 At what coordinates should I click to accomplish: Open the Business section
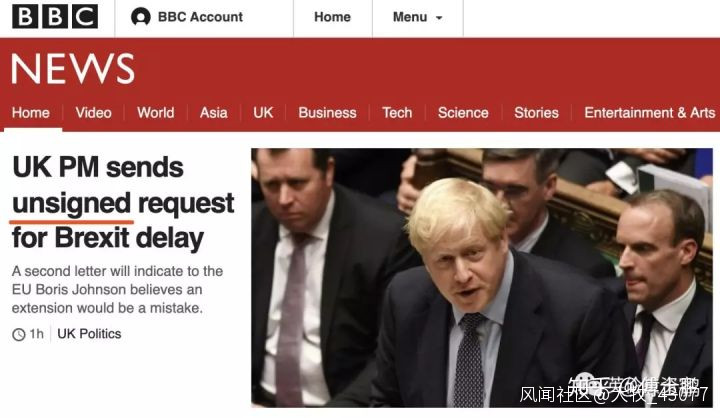tap(327, 113)
